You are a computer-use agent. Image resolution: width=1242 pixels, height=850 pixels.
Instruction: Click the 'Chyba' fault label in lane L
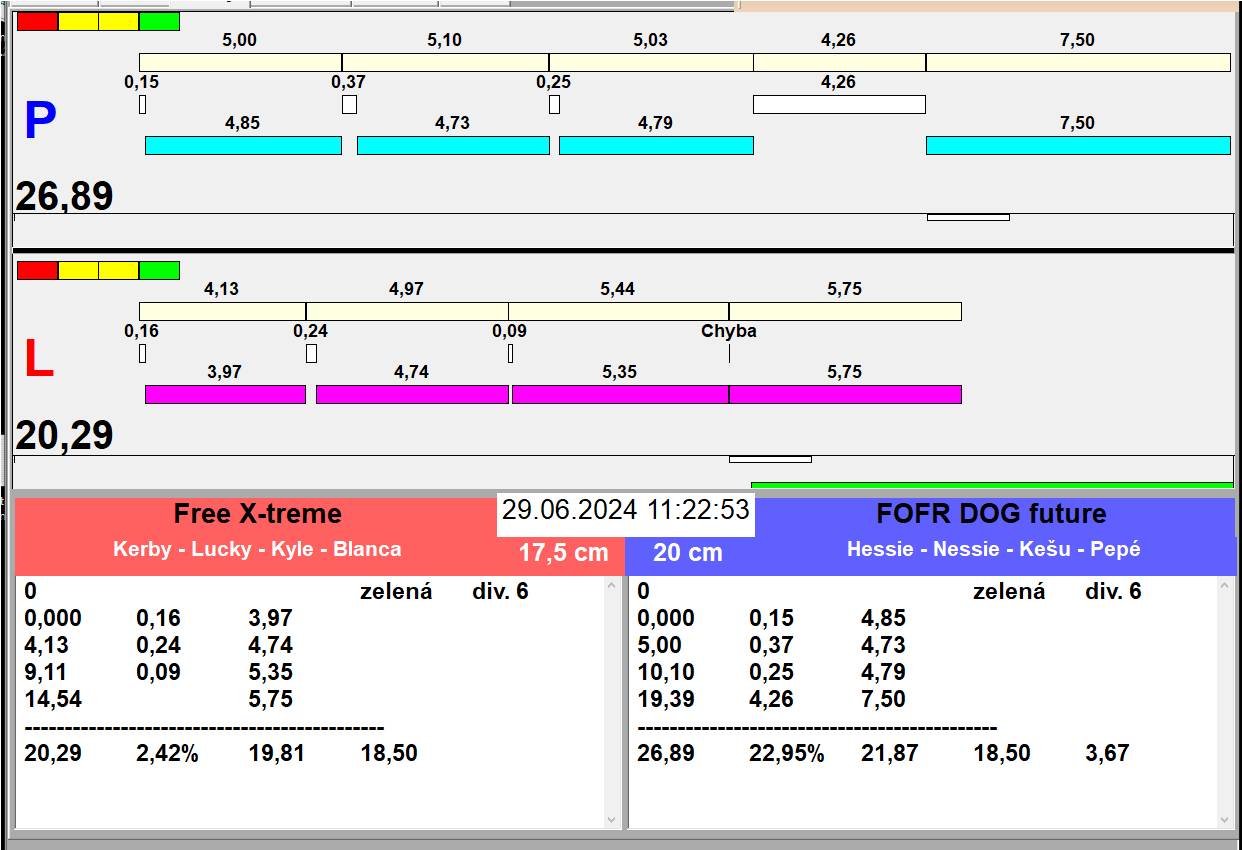729,331
